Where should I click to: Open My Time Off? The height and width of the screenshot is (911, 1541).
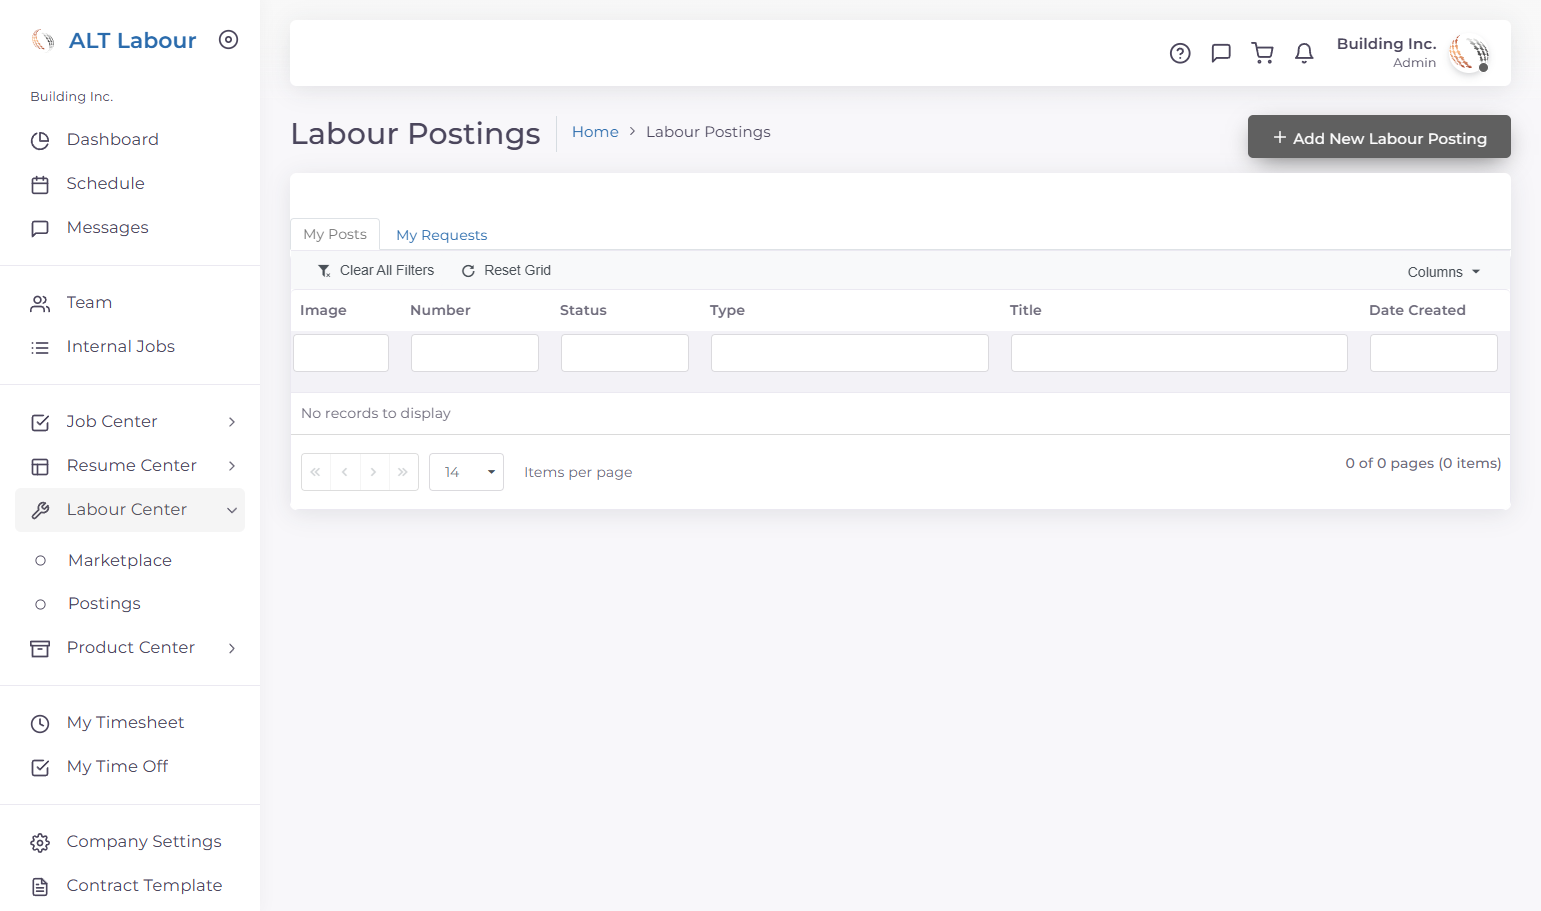click(x=130, y=767)
